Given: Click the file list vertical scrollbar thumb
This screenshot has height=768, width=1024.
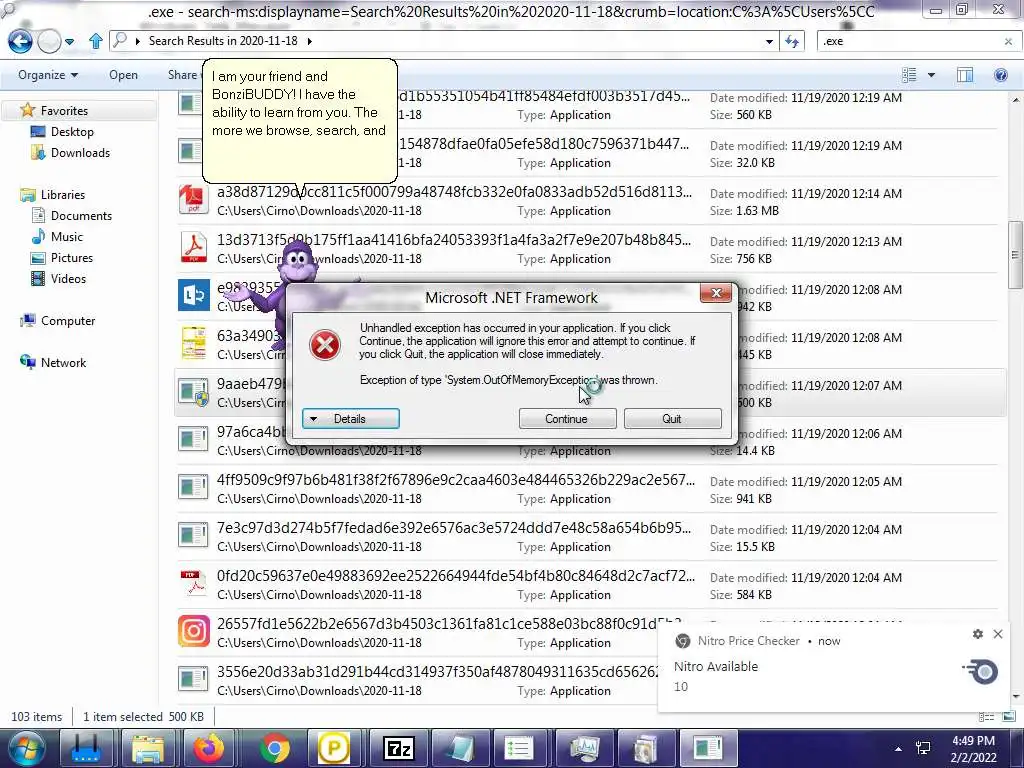Looking at the screenshot, I should [1015, 255].
